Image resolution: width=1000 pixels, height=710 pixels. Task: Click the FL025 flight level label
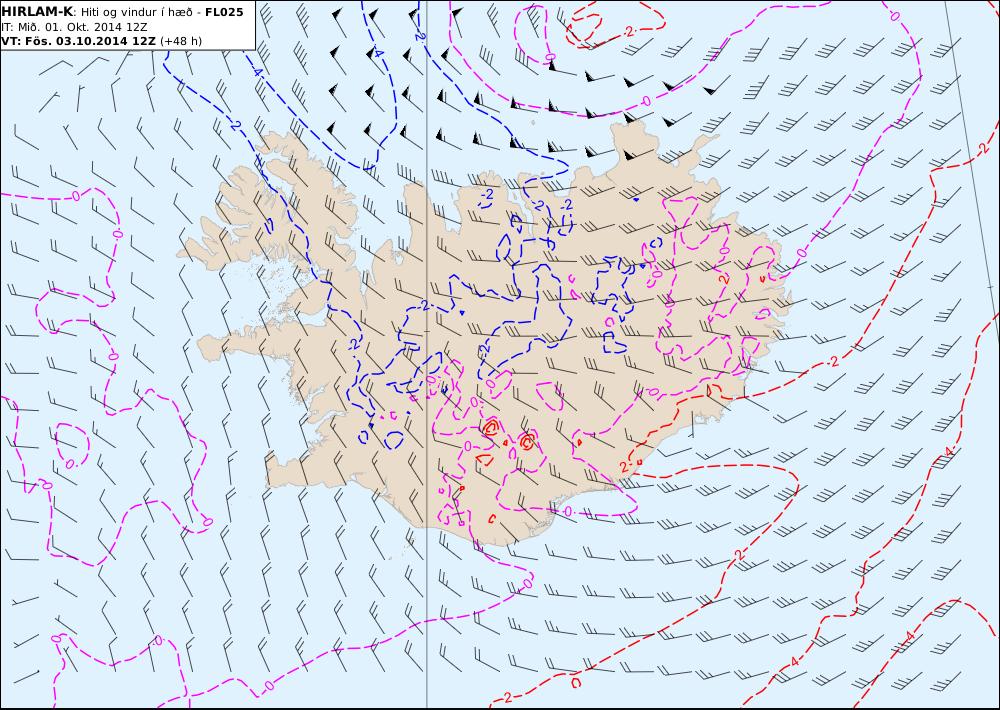[x=224, y=12]
